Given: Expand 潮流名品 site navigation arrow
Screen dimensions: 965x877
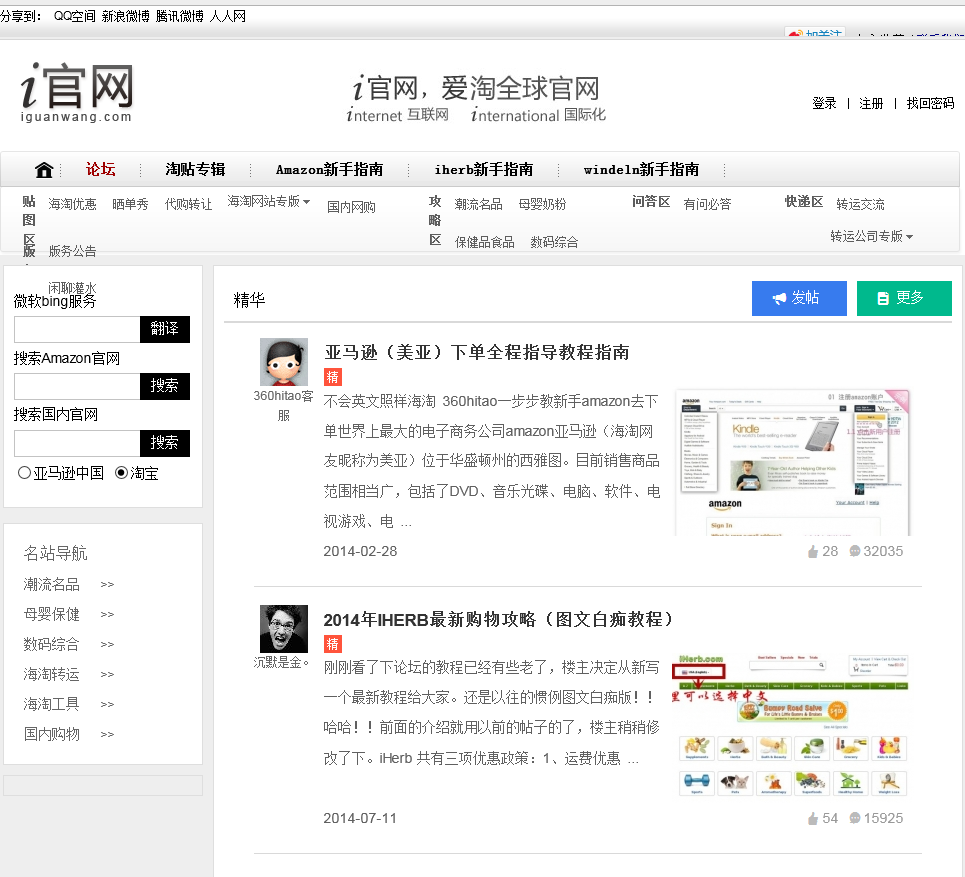Looking at the screenshot, I should 107,585.
